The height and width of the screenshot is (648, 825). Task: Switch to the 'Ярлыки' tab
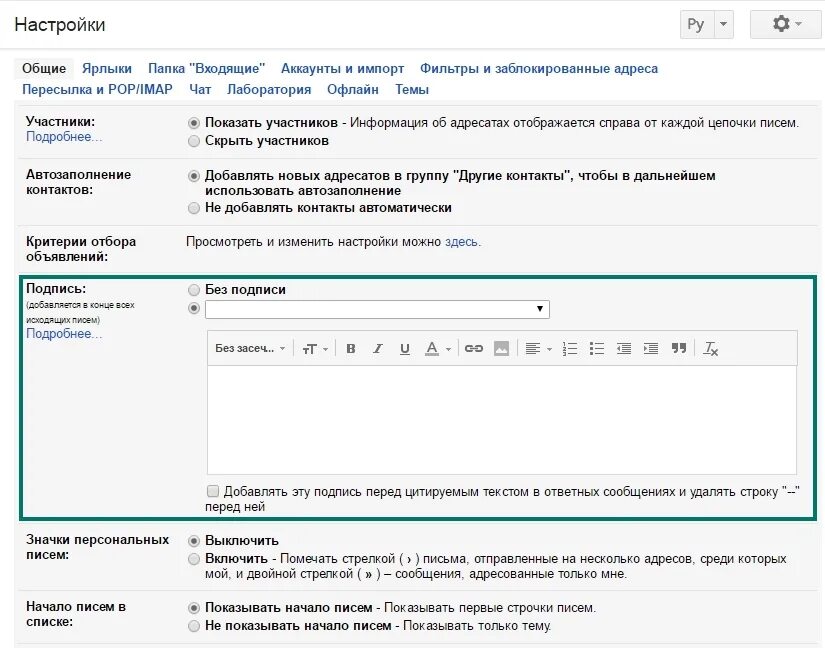107,68
